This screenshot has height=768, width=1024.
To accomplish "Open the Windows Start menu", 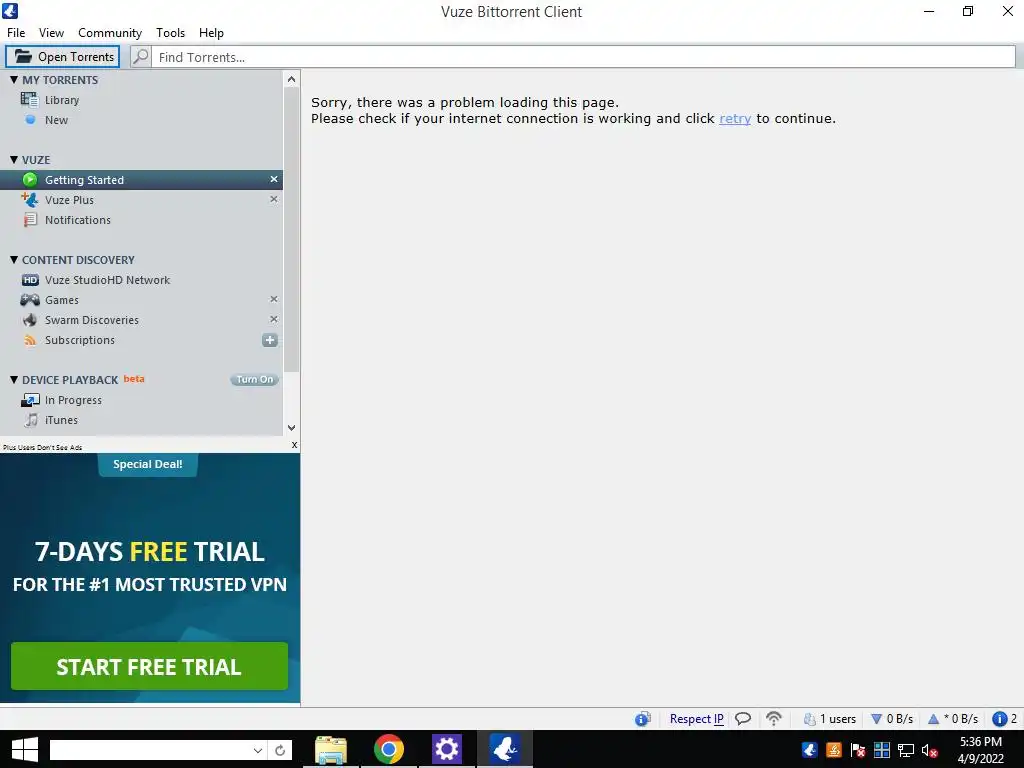I will point(24,749).
